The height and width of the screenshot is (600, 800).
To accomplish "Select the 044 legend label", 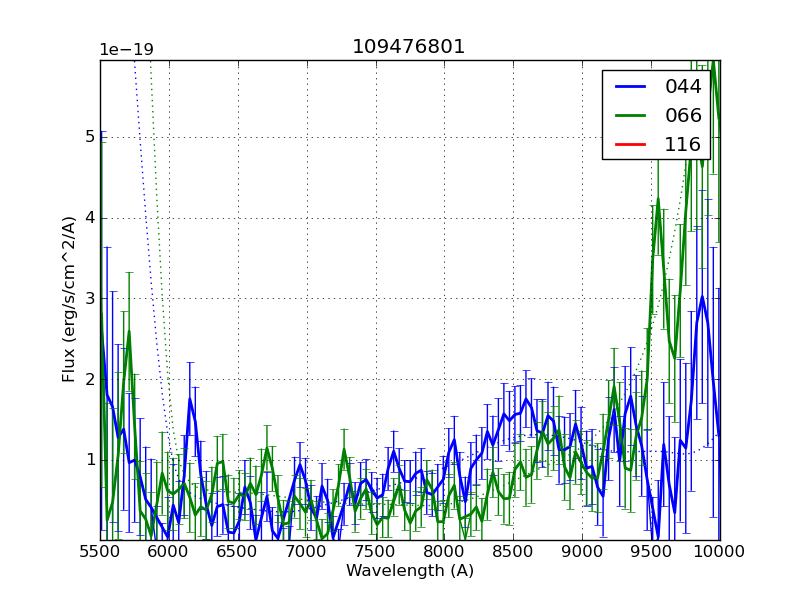I will 683,87.
